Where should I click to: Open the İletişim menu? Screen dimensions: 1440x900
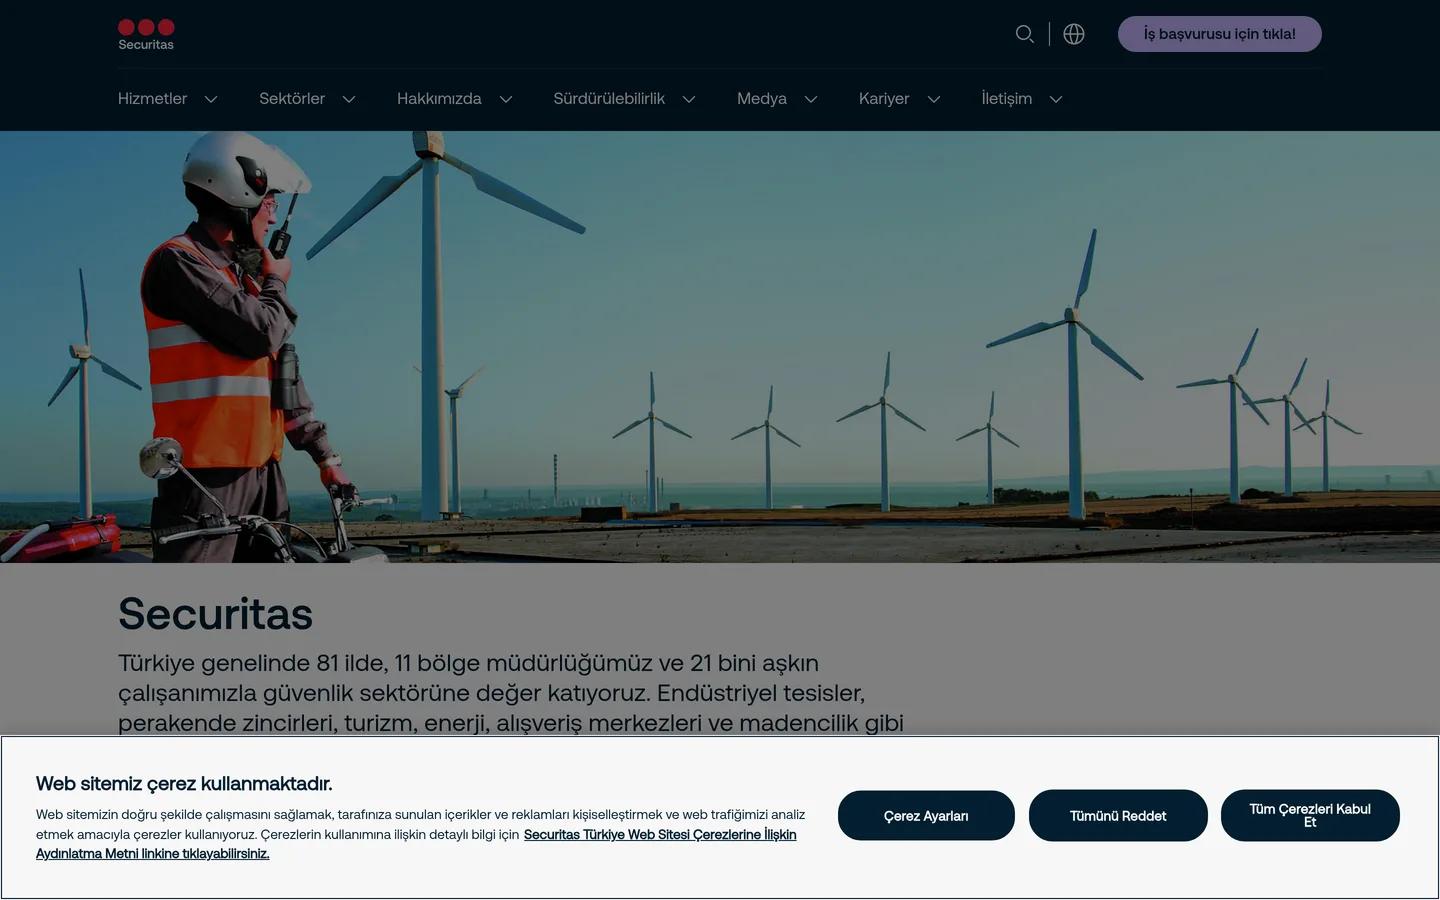click(1006, 99)
